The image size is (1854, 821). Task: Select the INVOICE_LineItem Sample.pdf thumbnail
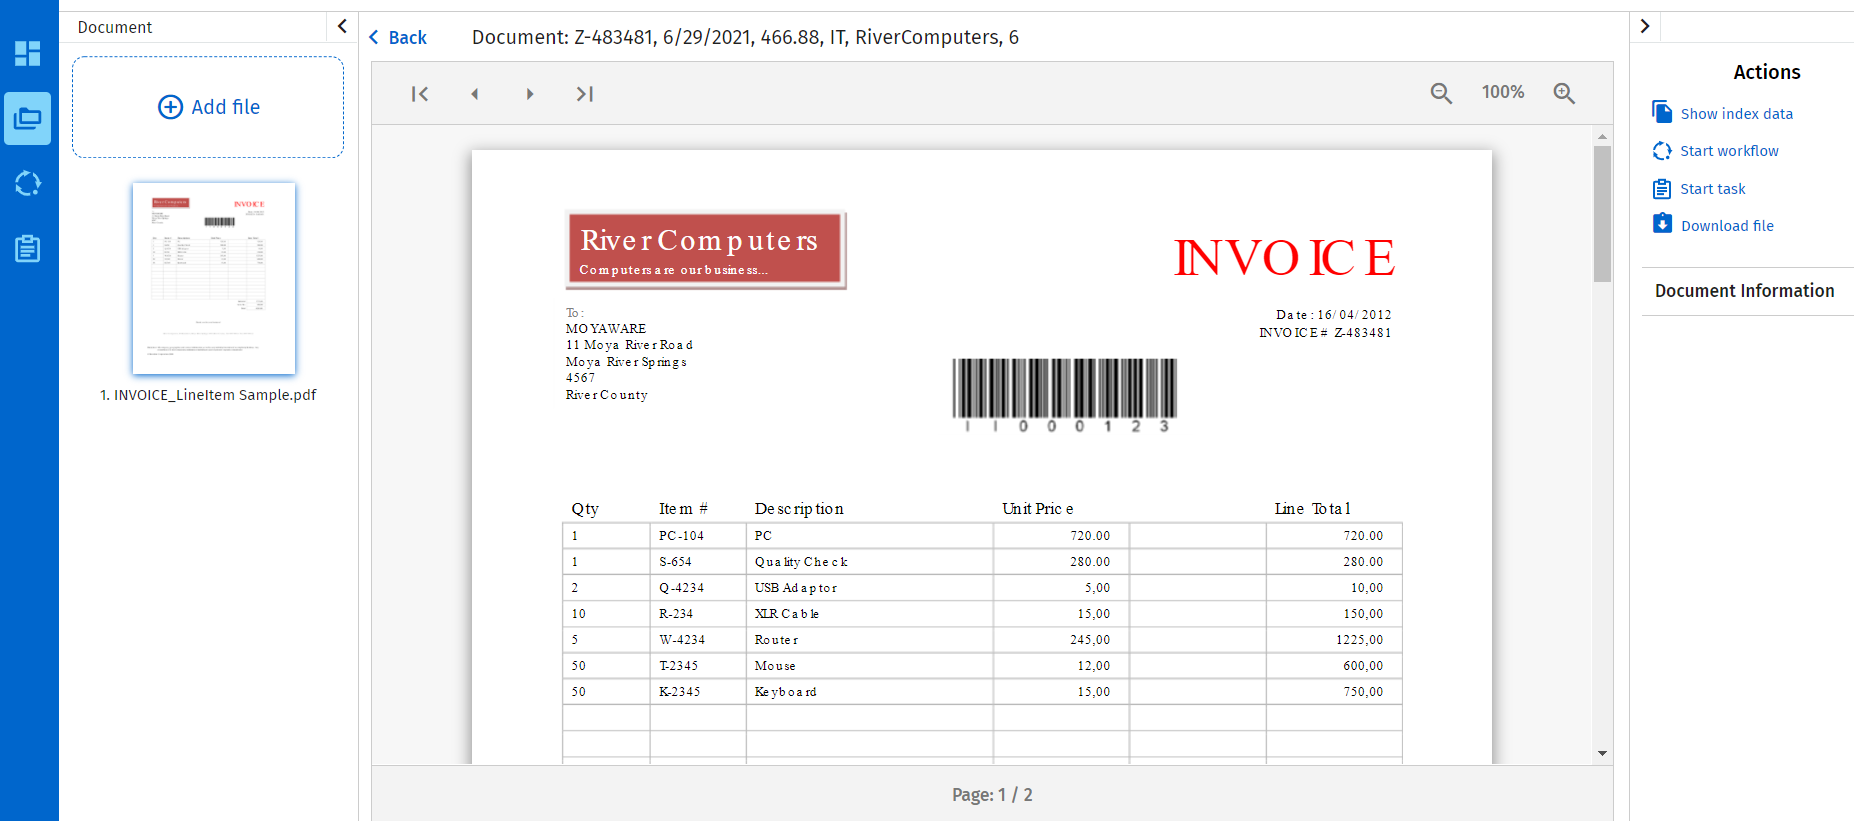point(214,279)
